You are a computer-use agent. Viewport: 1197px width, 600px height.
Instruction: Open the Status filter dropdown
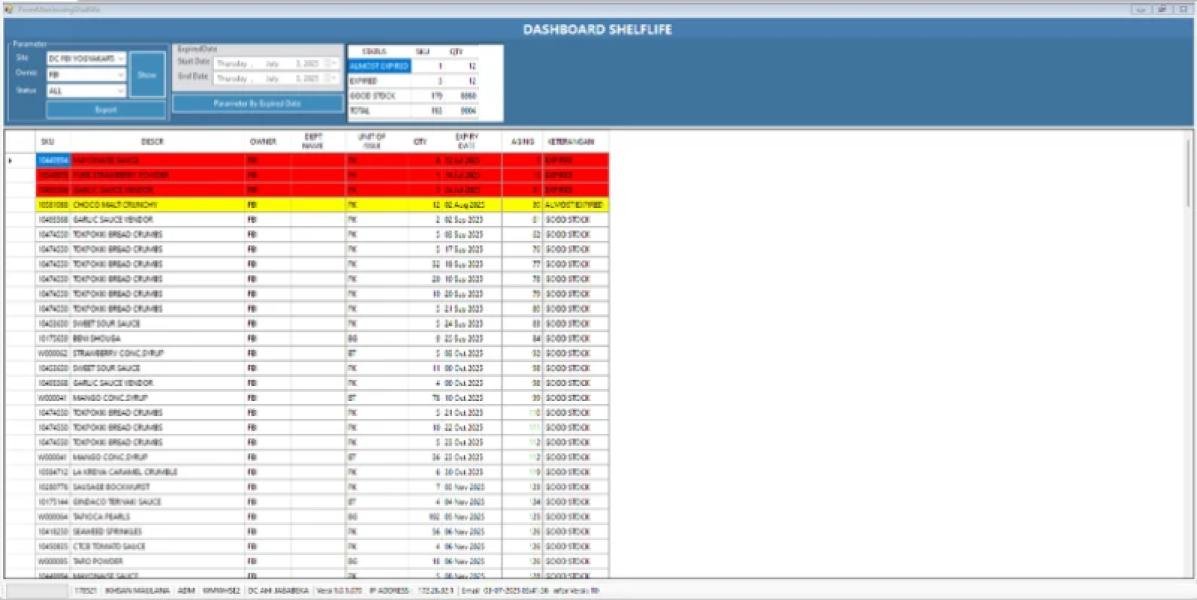click(121, 91)
